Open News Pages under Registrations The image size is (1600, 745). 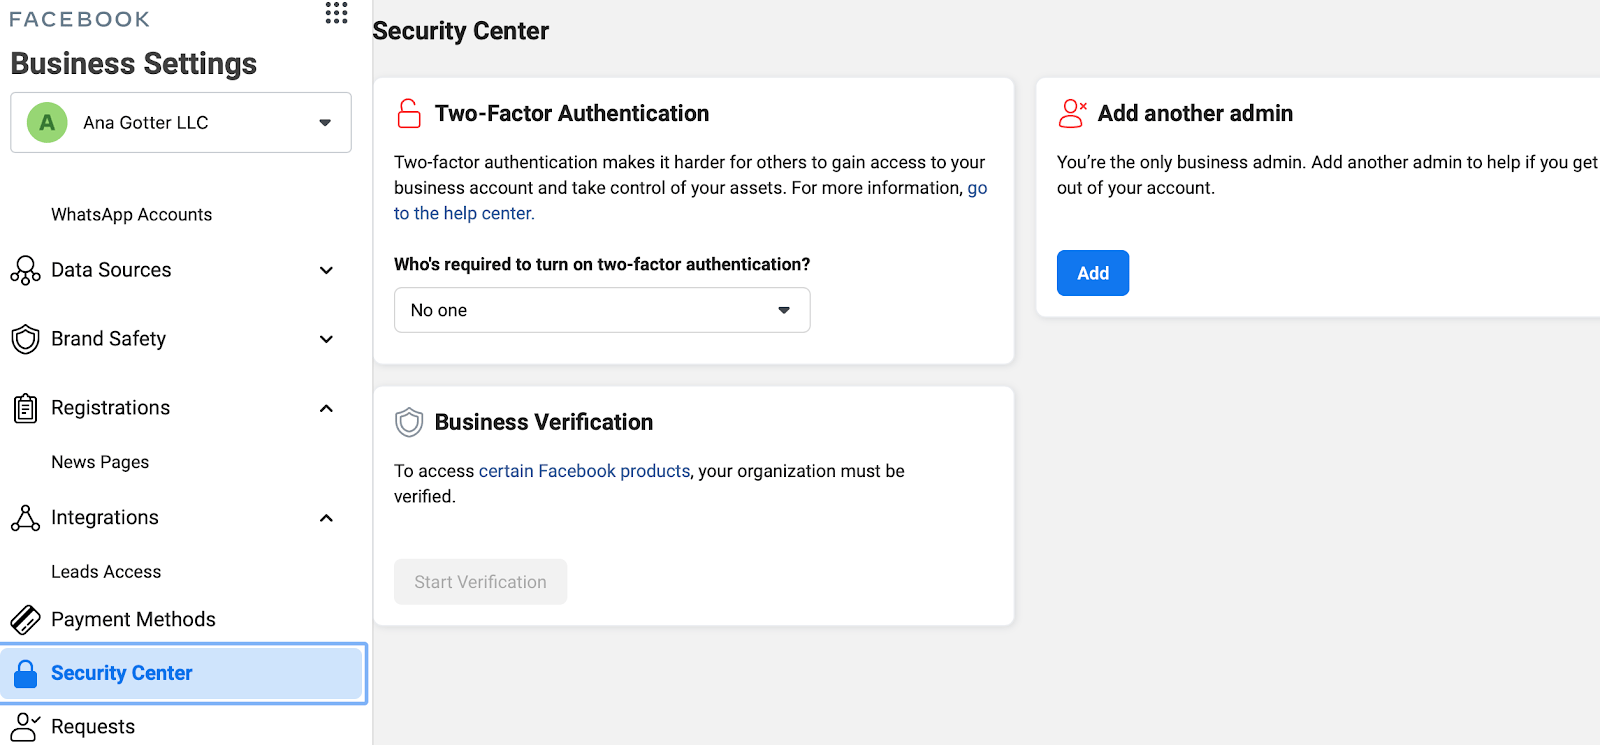[100, 462]
